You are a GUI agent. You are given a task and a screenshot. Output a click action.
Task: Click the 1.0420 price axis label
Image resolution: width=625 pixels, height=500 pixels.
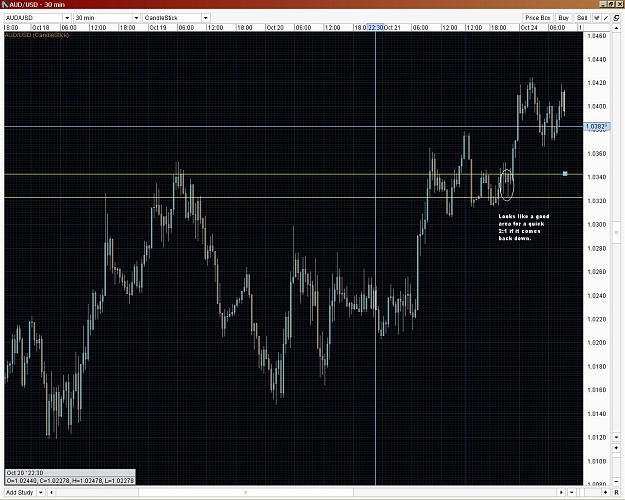coord(596,83)
